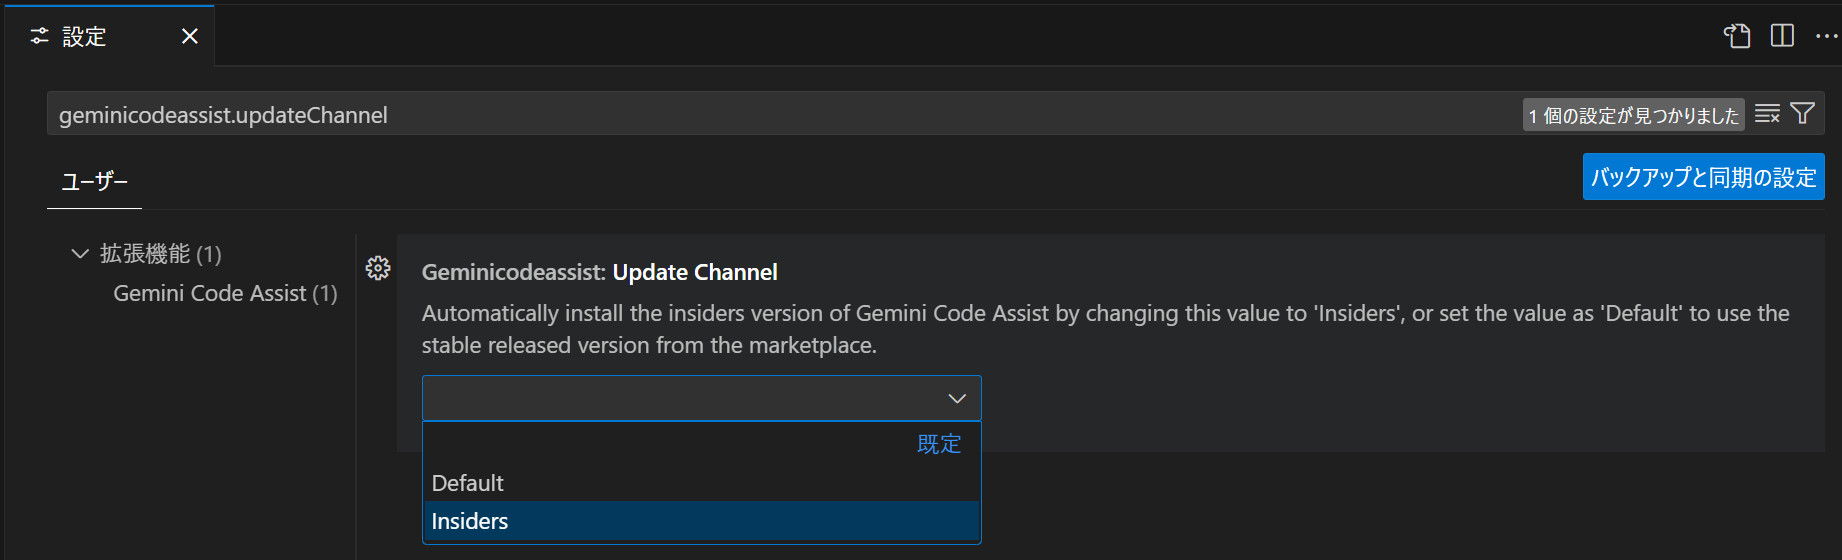Screen dimensions: 1842x560
Task: Close the 設定 tab
Action: pyautogui.click(x=190, y=36)
